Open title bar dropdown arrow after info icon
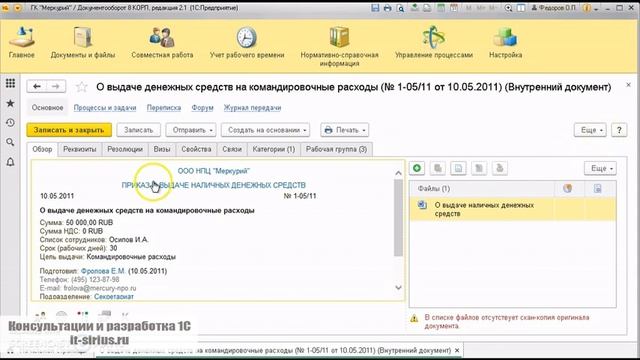The height and width of the screenshot is (360, 640). click(596, 8)
